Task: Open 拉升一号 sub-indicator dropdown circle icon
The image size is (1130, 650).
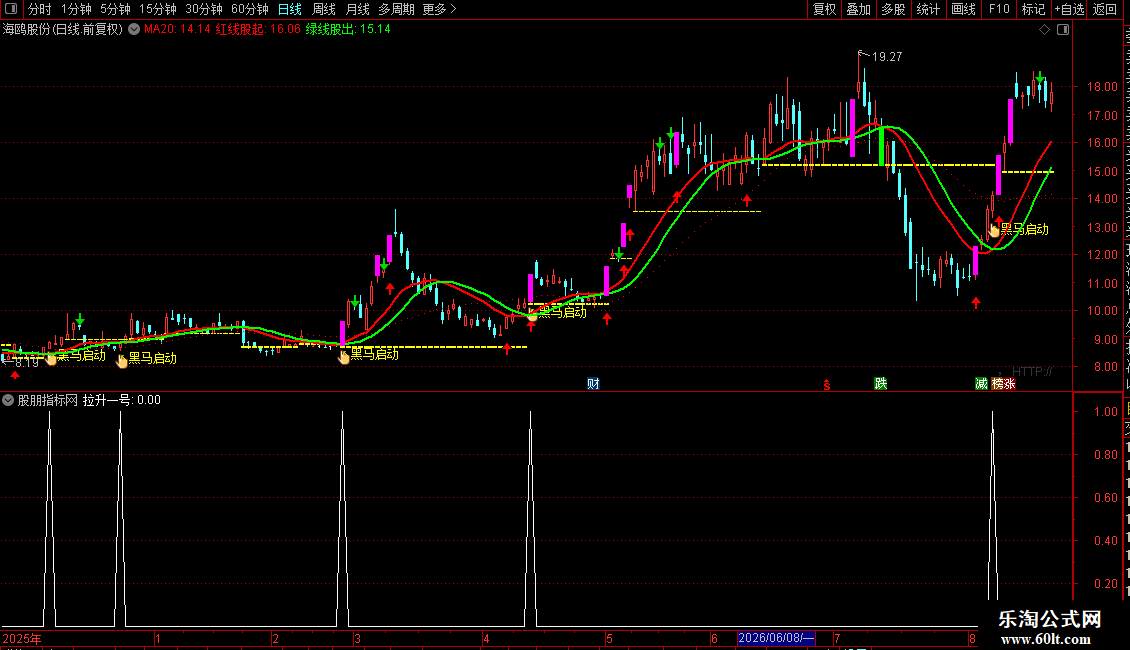Action: tap(8, 400)
